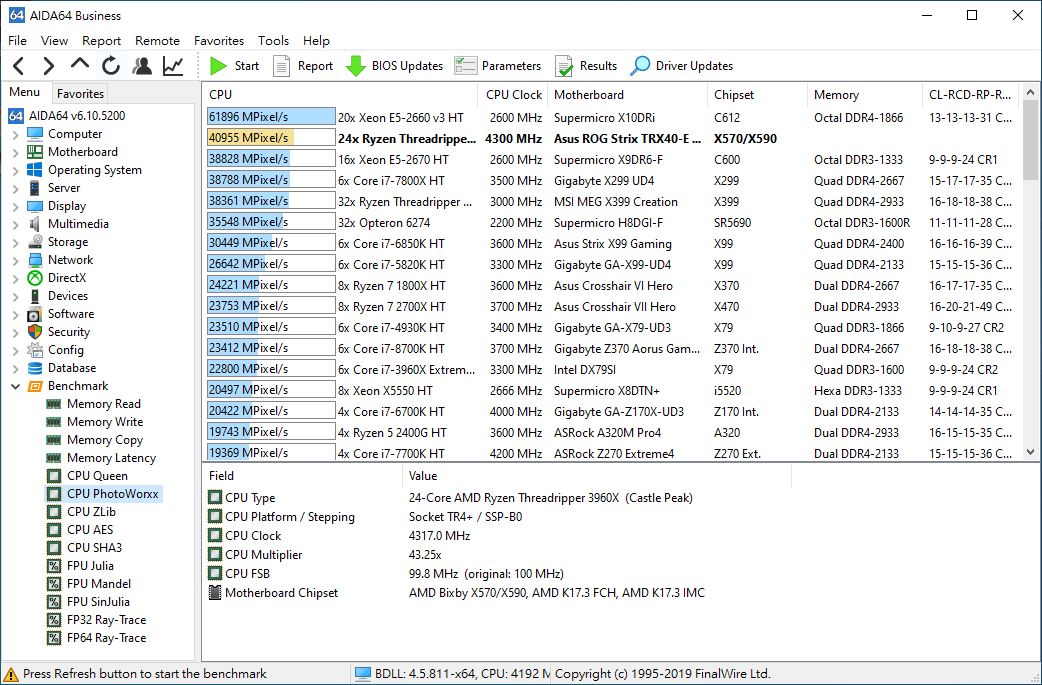The image size is (1042, 685).
Task: Select the FP32 Ray-Trace benchmark
Action: click(96, 619)
